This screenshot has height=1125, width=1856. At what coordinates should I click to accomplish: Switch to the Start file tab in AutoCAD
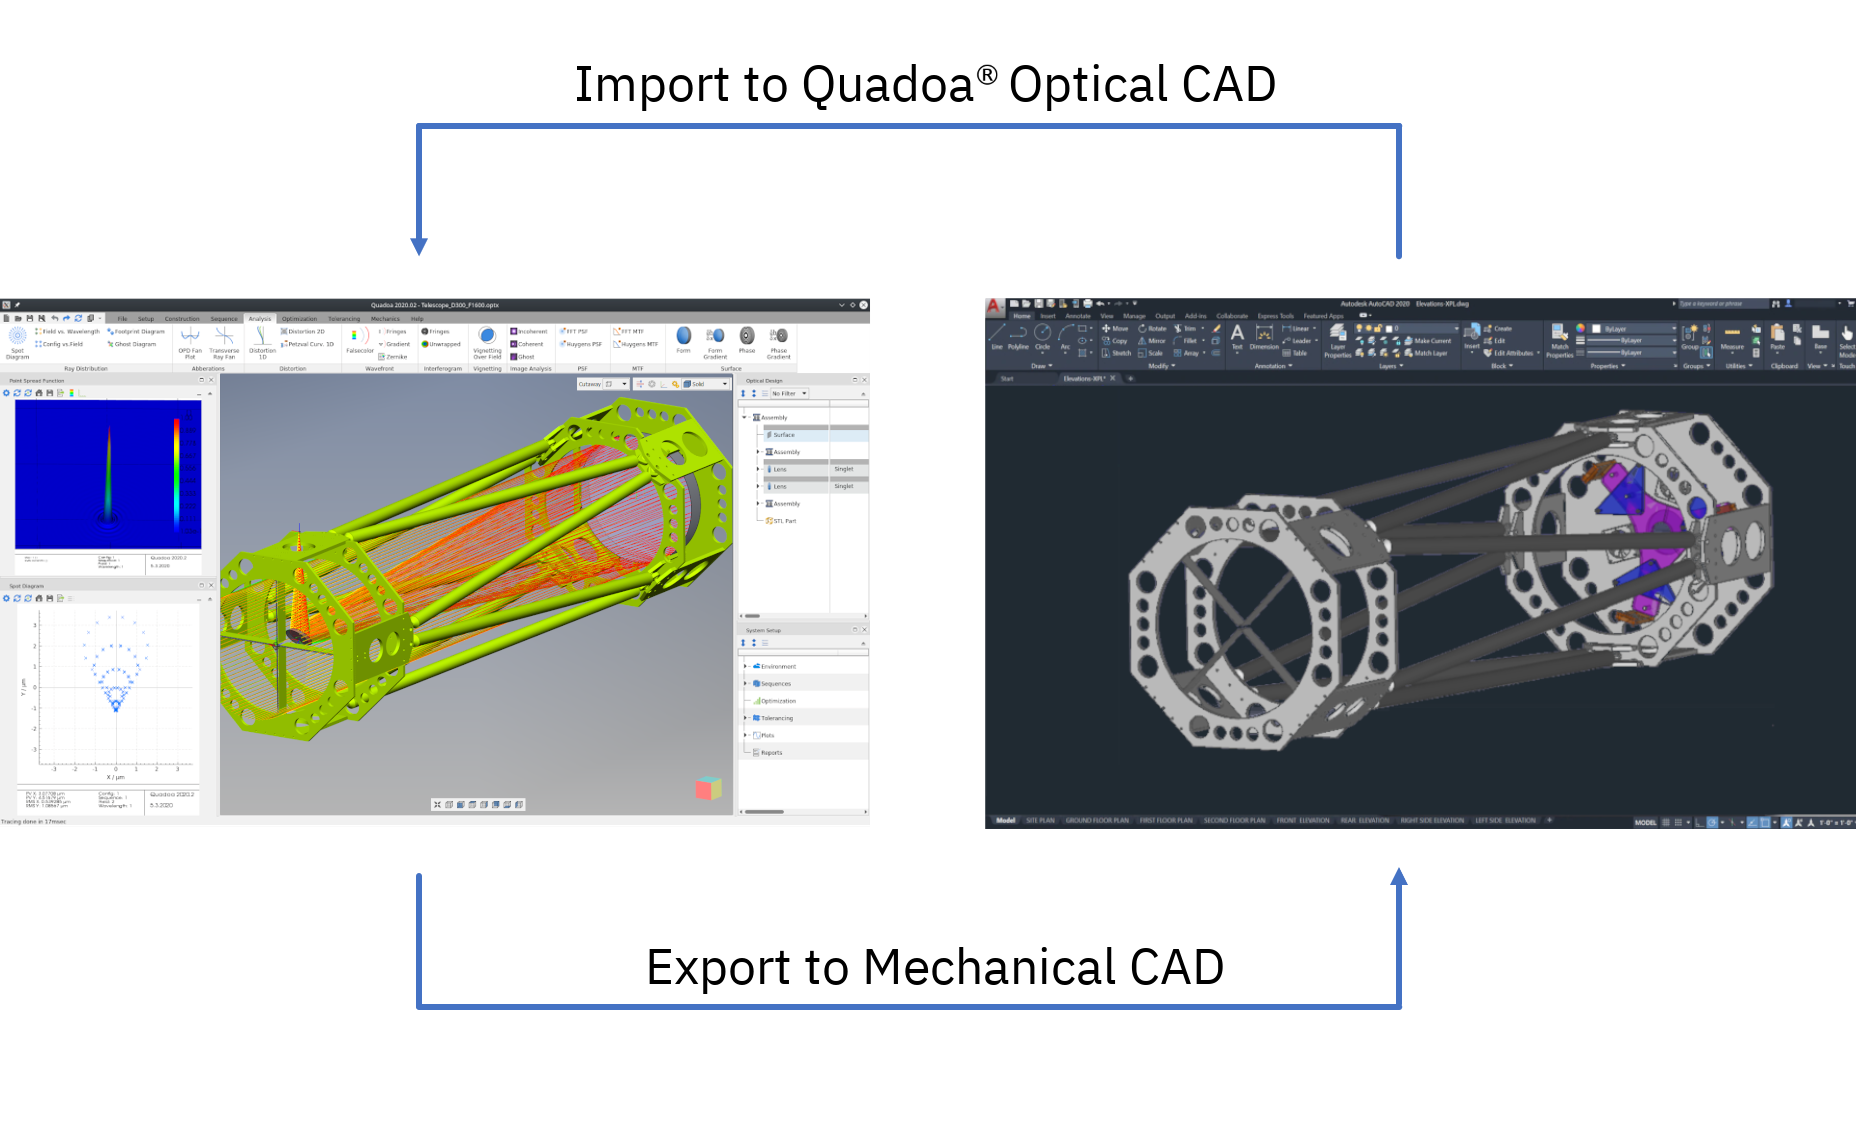pos(1007,379)
